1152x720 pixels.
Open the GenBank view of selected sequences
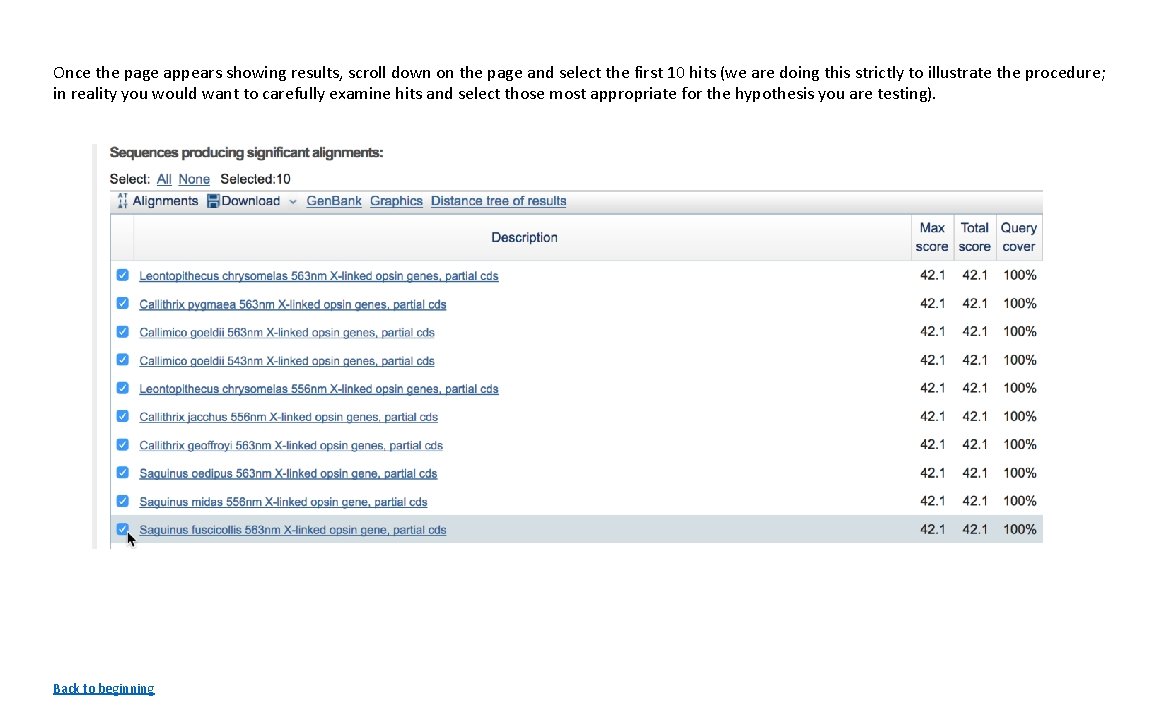tap(333, 200)
